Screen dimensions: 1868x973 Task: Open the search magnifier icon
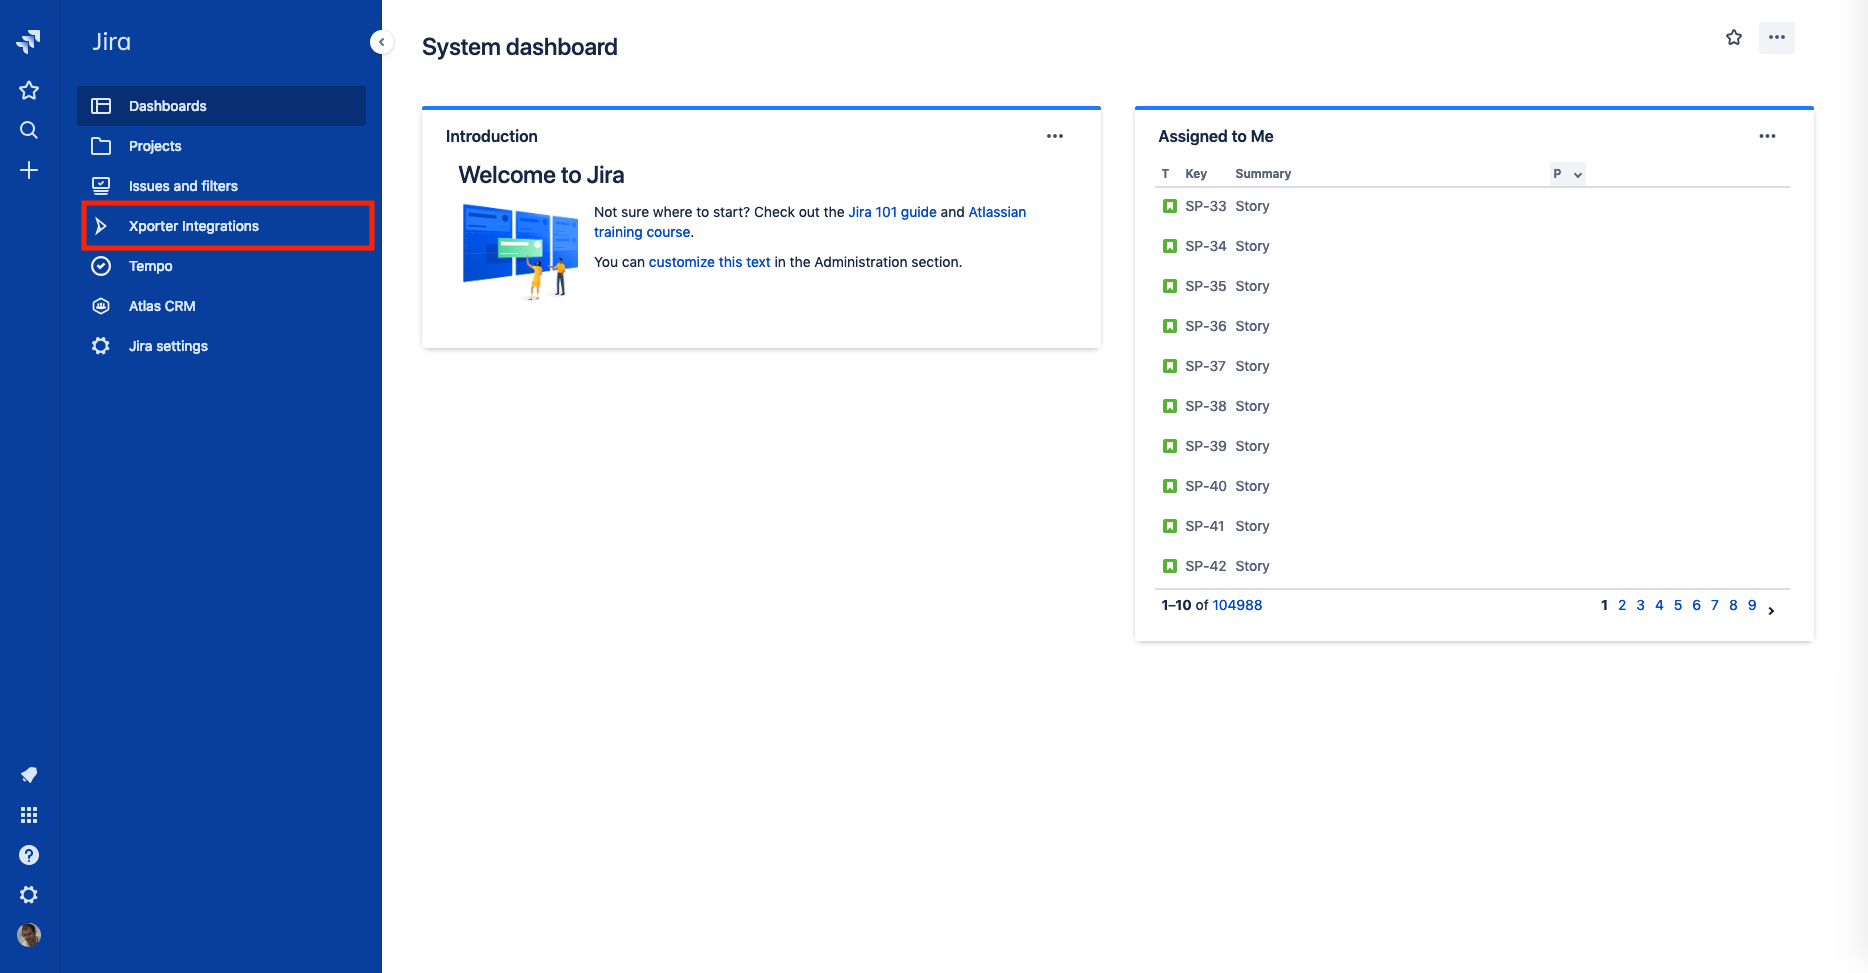[x=29, y=130]
